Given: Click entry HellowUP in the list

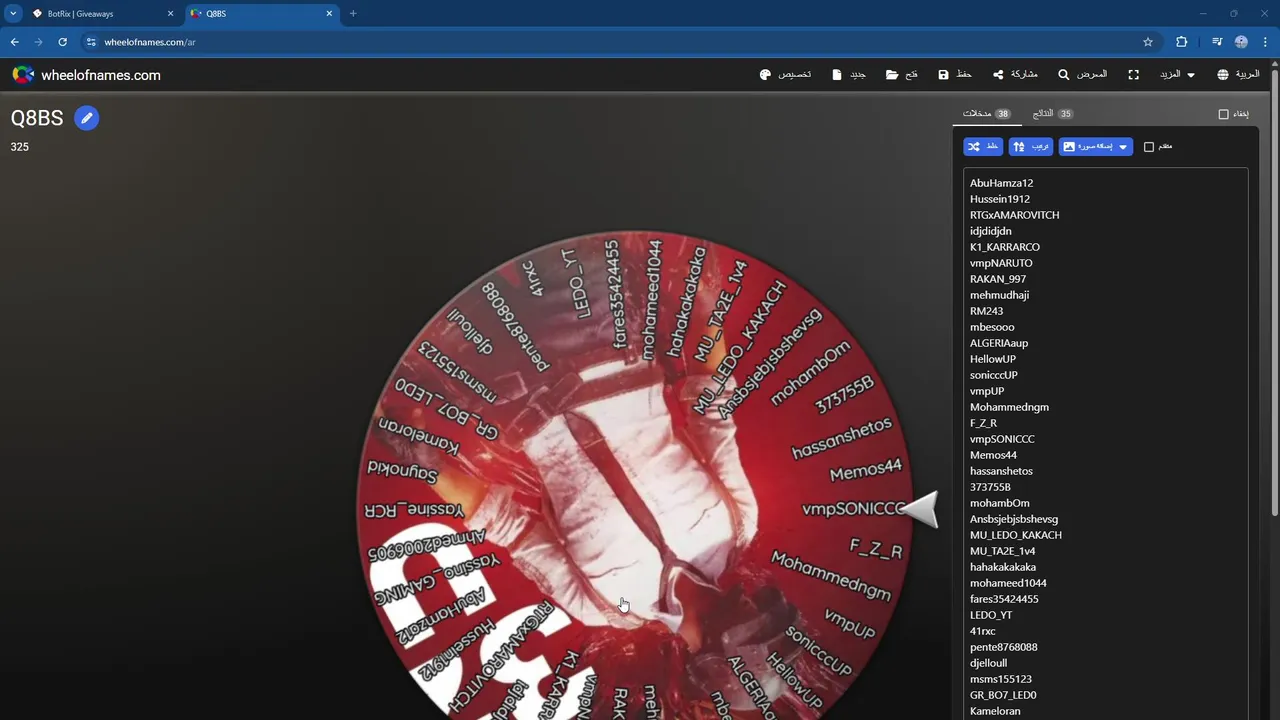Looking at the screenshot, I should pos(993,359).
